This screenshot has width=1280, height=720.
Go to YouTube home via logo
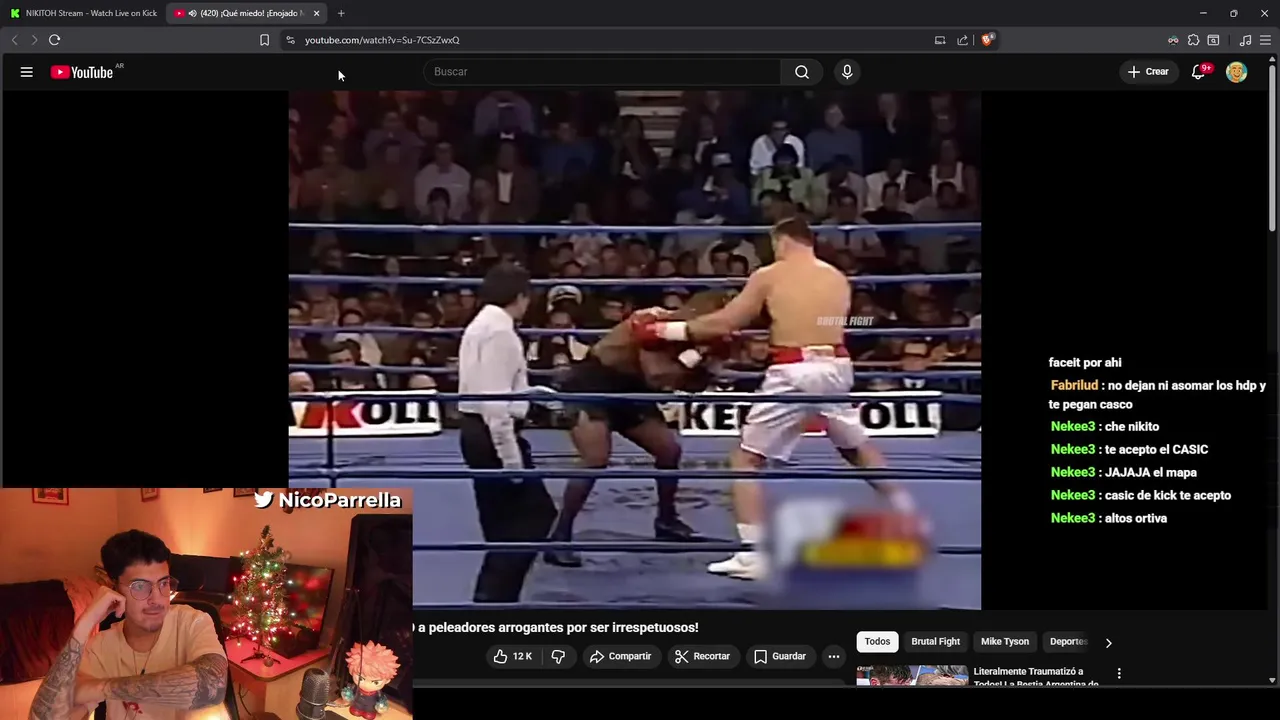click(x=82, y=72)
